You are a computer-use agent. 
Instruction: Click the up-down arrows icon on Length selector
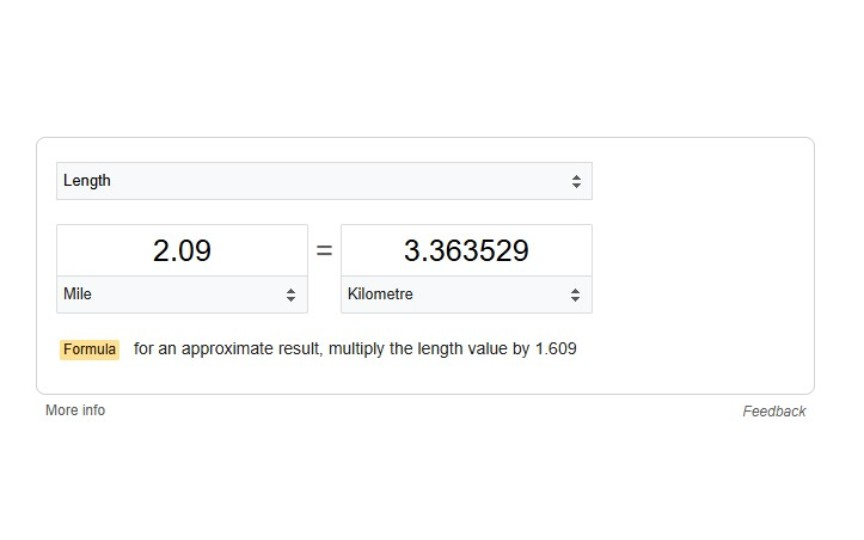pyautogui.click(x=576, y=181)
